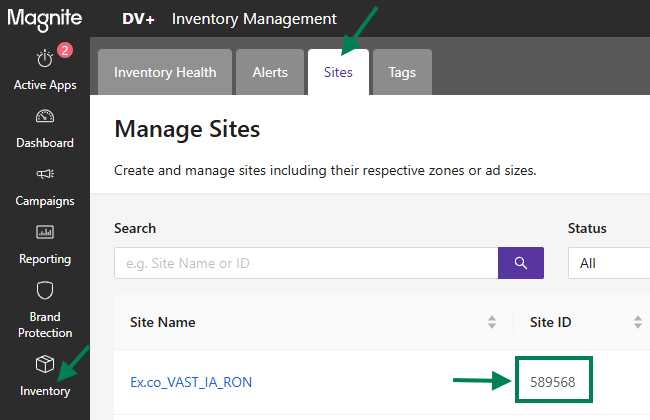Image resolution: width=650 pixels, height=420 pixels.
Task: Click the red notification badge on Active Apps
Action: tap(65, 50)
